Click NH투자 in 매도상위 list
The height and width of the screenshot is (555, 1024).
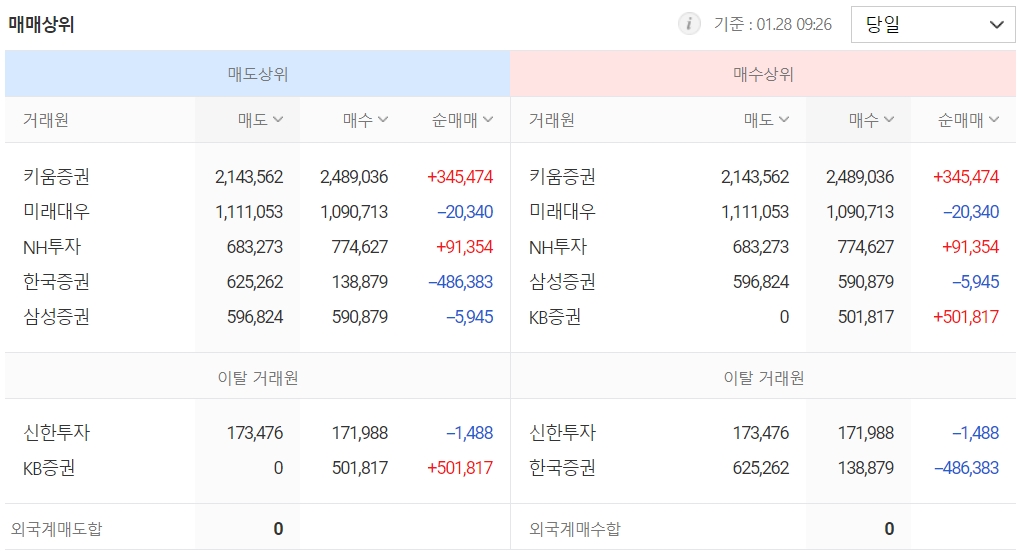tap(52, 247)
